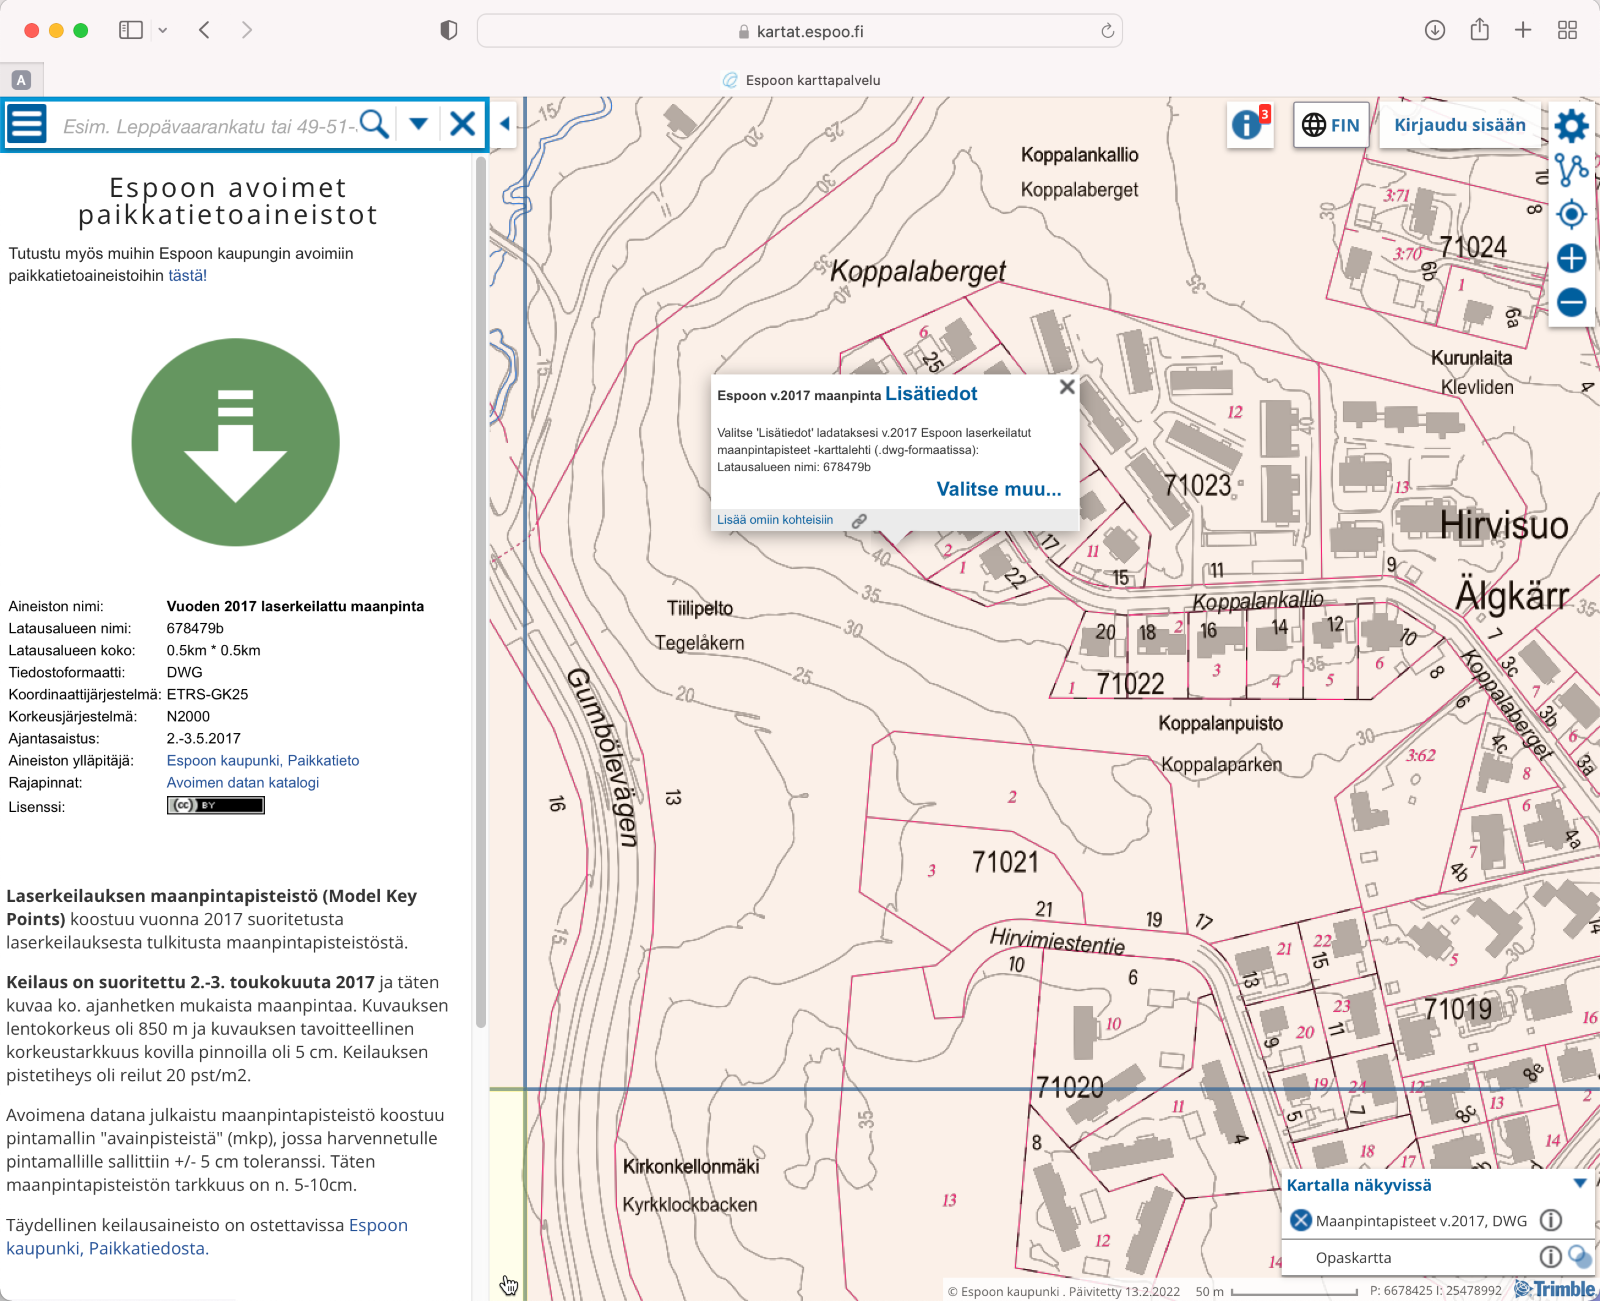The image size is (1600, 1301).
Task: Zoom out the map with minus
Action: coord(1572,302)
